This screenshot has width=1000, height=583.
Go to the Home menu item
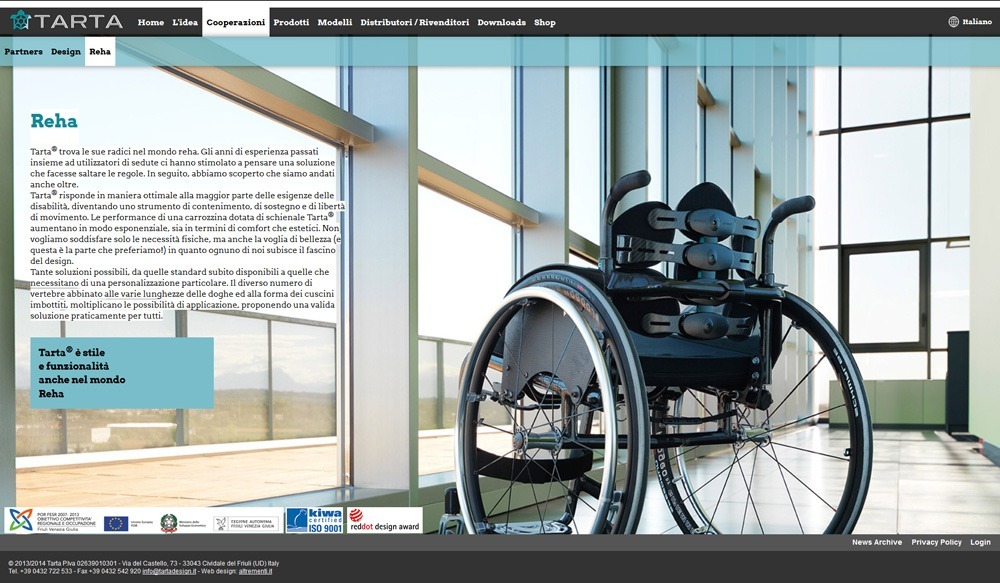(x=151, y=22)
